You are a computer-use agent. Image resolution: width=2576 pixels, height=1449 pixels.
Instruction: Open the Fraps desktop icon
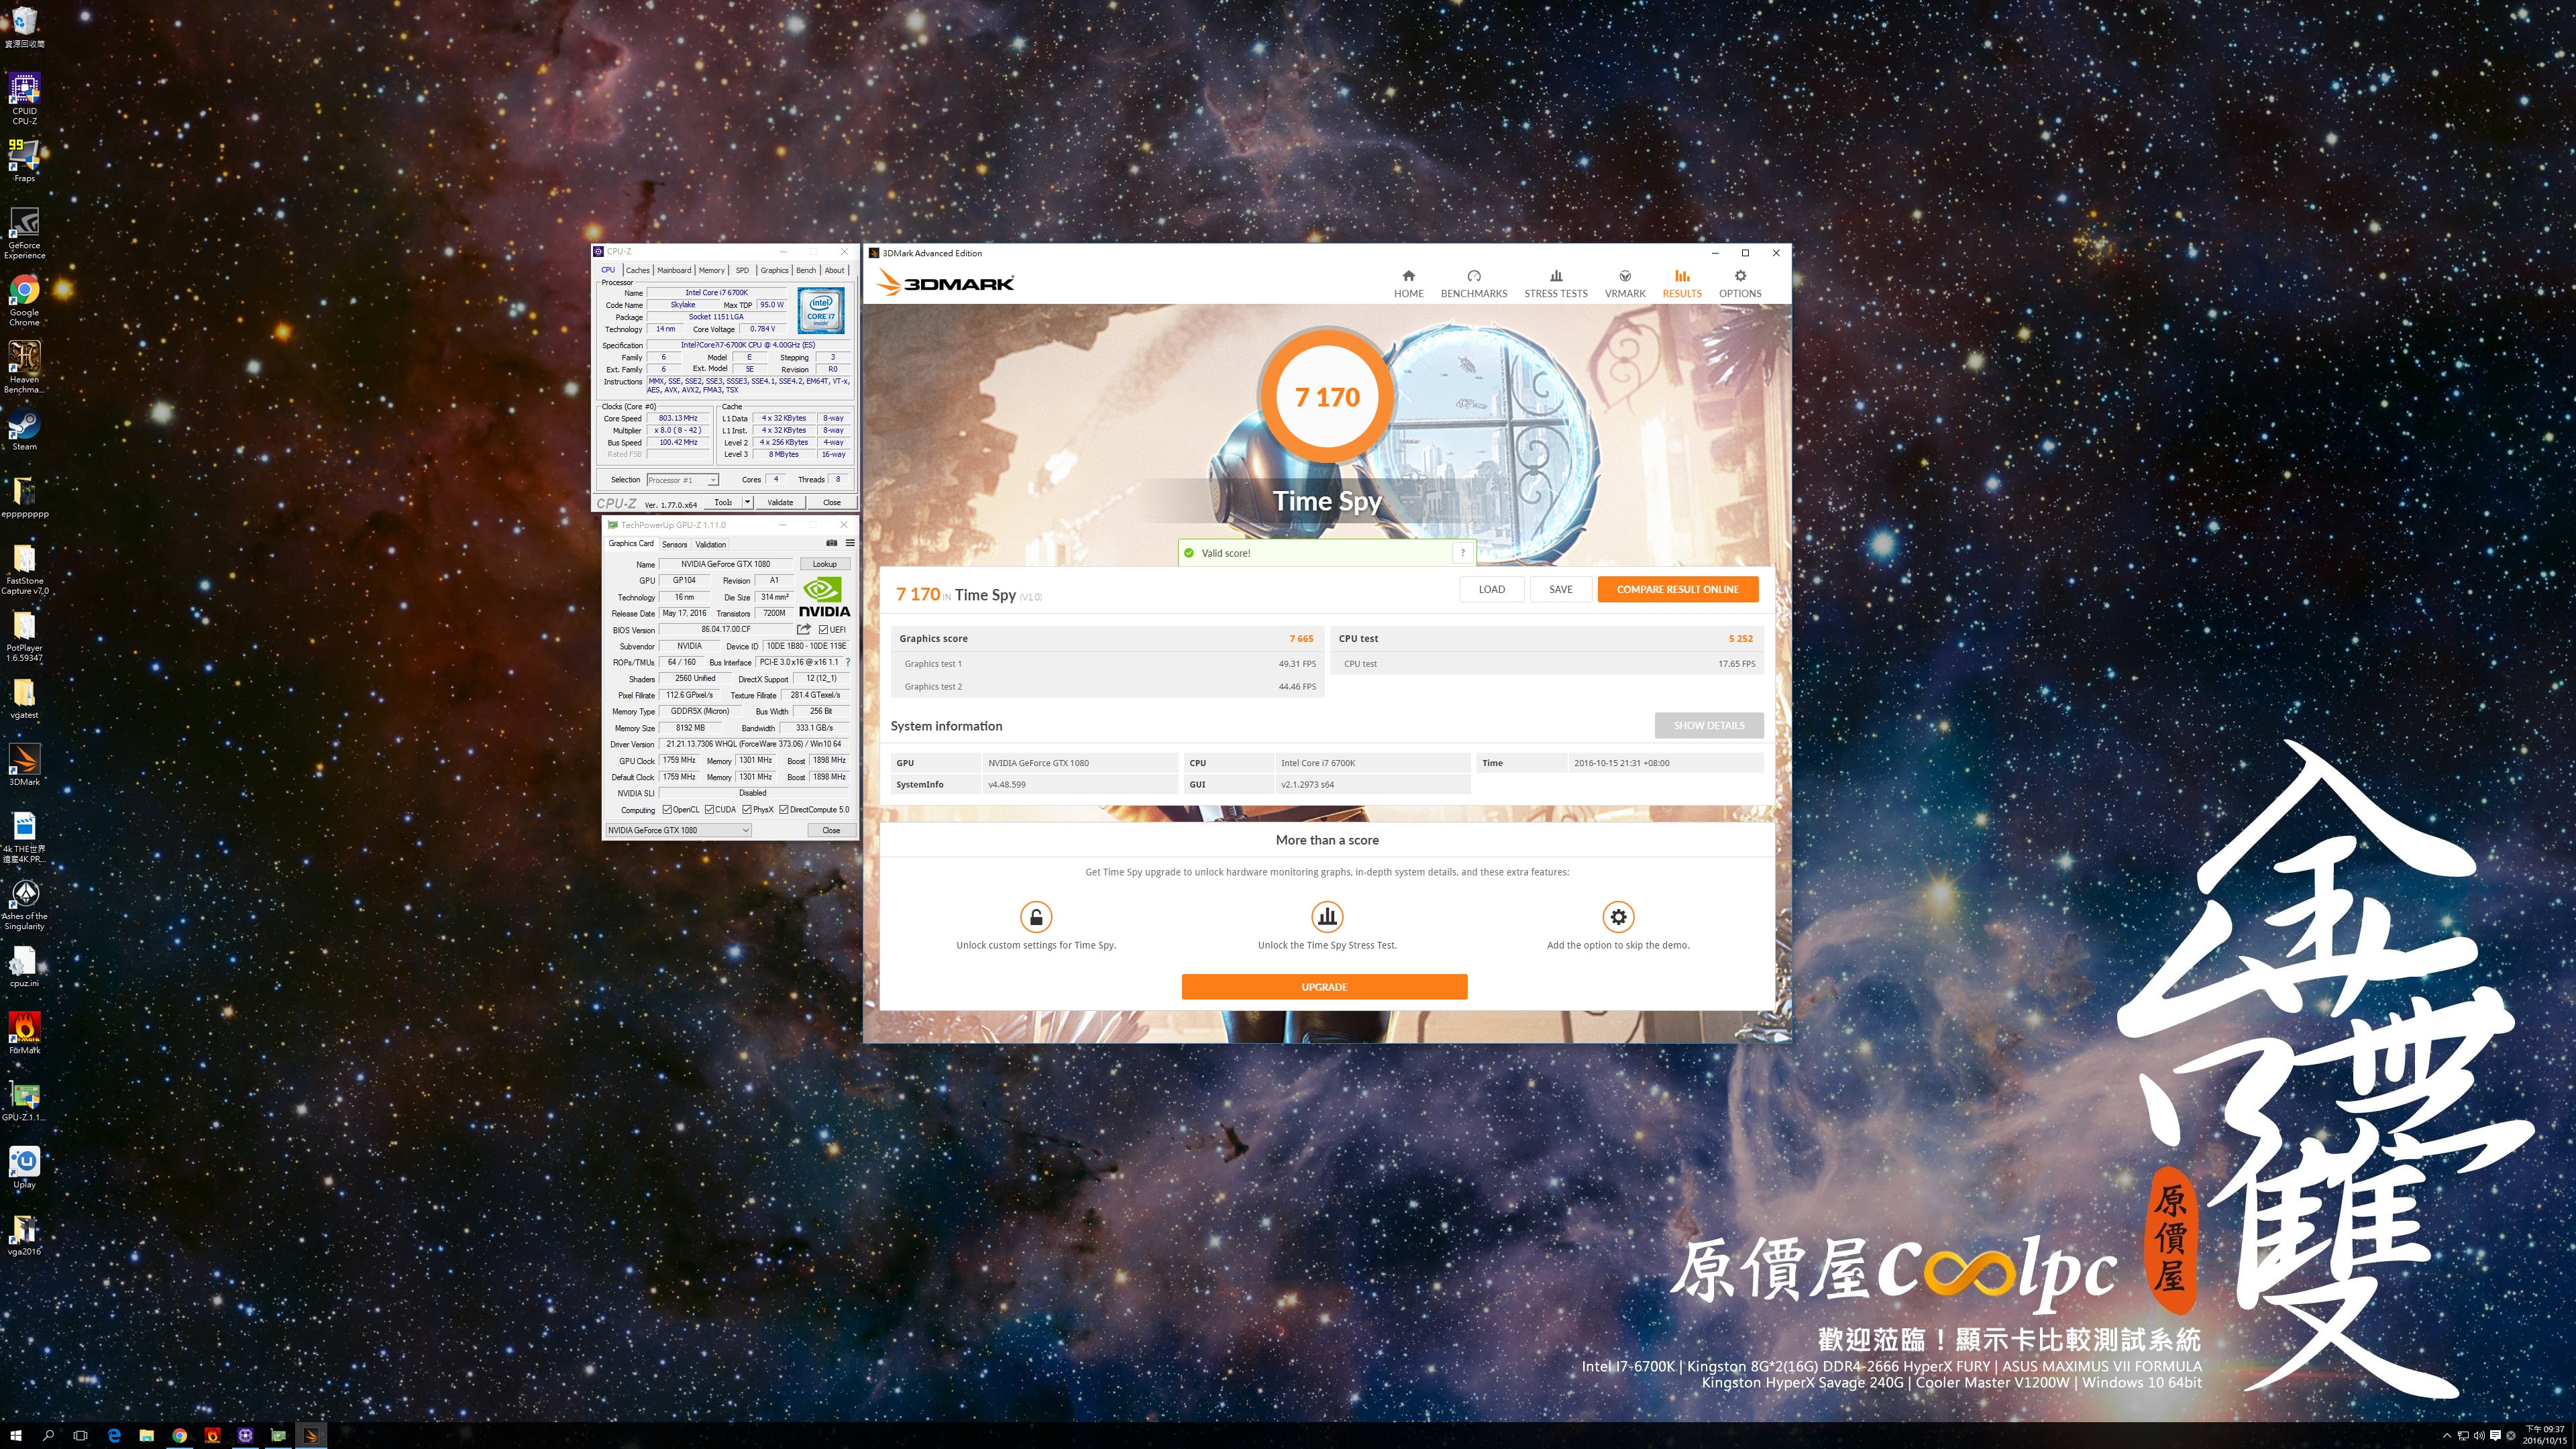pyautogui.click(x=24, y=160)
